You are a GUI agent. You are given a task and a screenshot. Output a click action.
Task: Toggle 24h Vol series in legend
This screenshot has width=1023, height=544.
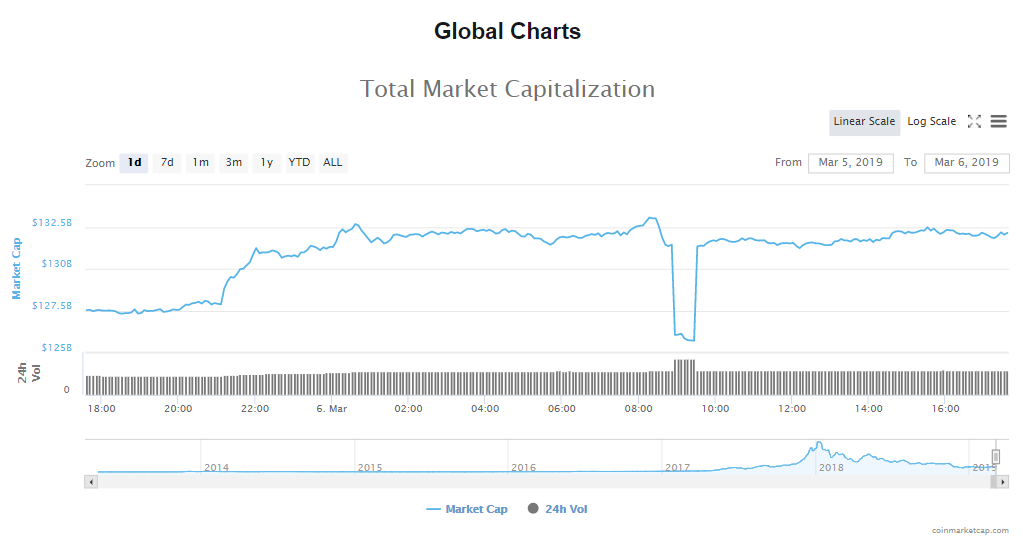558,509
